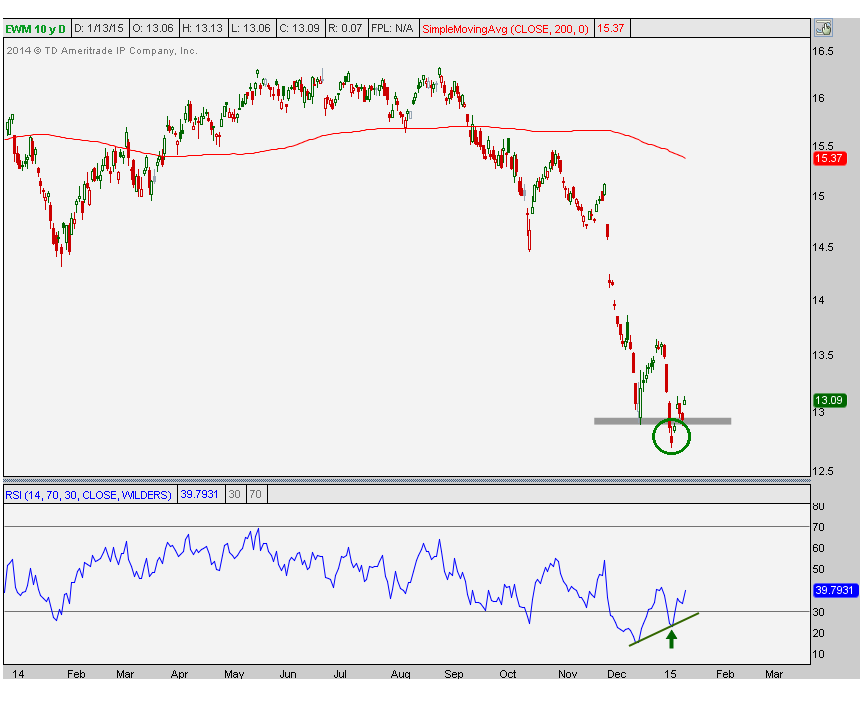863x704 pixels.
Task: Click the green 13.09 last price marker
Action: pos(829,400)
